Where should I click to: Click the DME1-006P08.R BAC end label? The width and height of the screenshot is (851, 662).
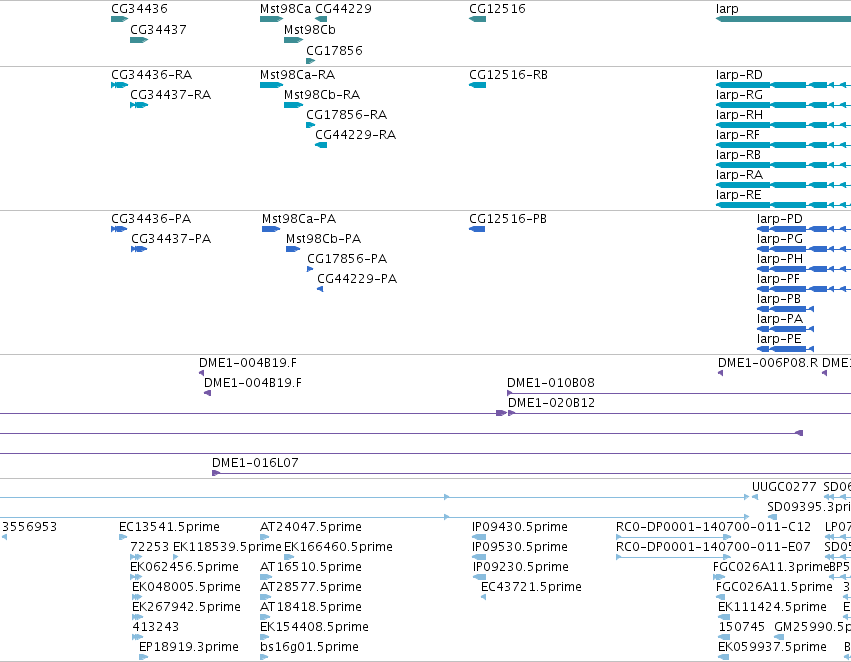[768, 364]
